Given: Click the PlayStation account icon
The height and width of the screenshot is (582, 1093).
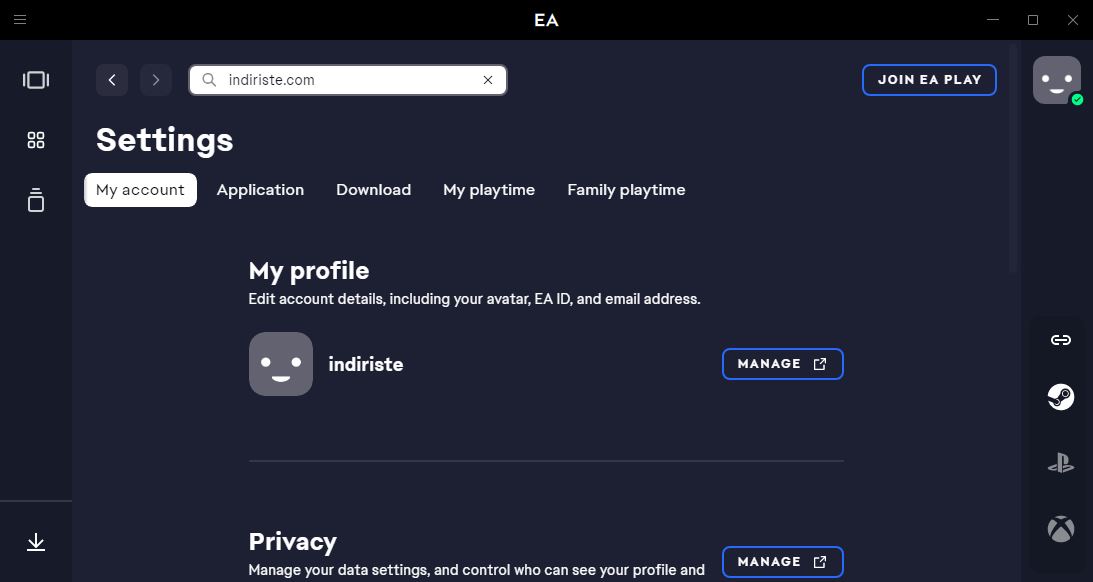Looking at the screenshot, I should [1060, 463].
